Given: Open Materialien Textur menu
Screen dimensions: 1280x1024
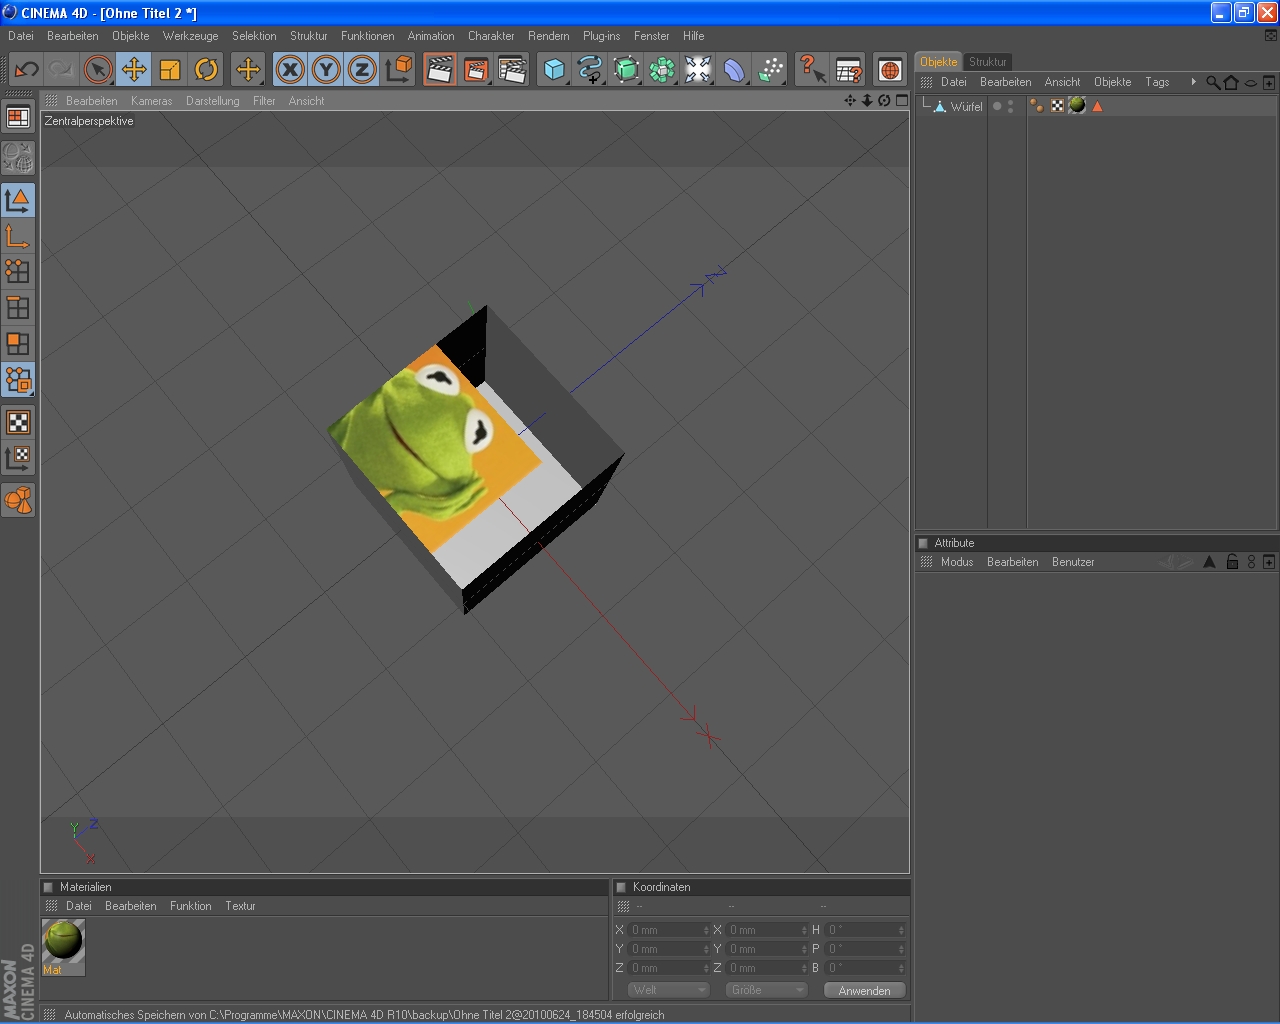Looking at the screenshot, I should click(240, 906).
